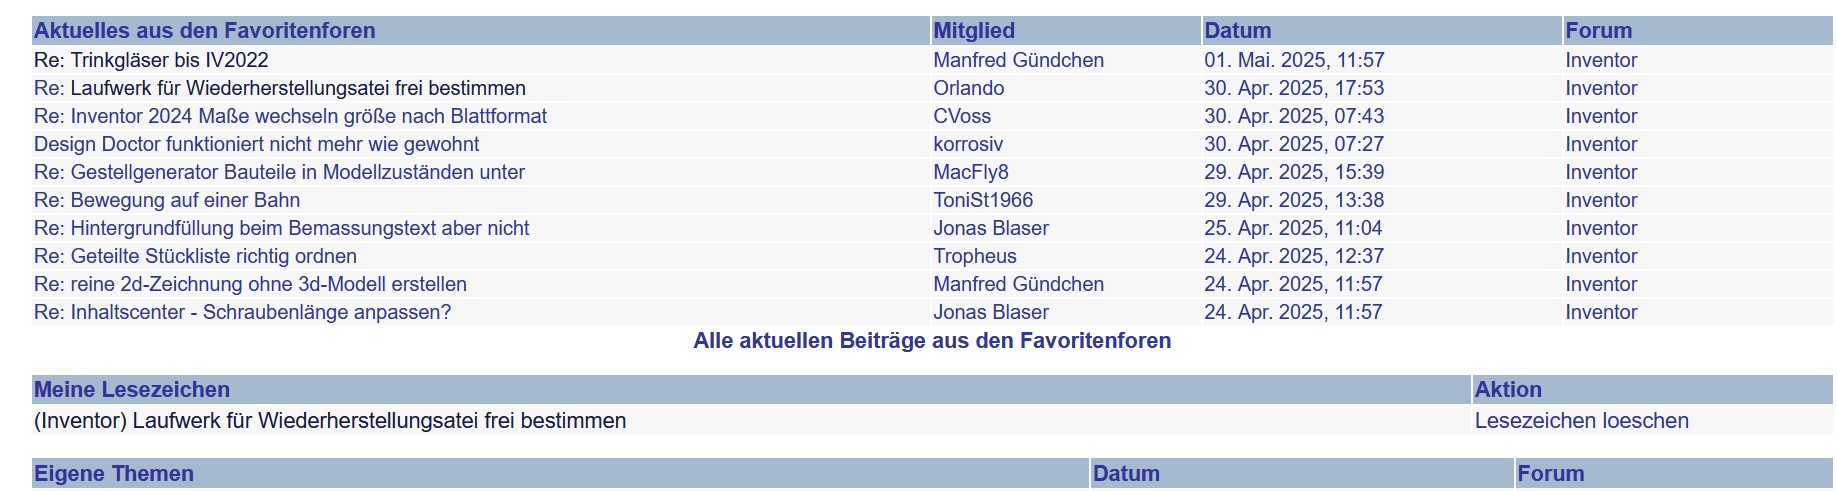Open Re: Hintergrundfüllung beim Bemassungstext thread

tap(281, 228)
